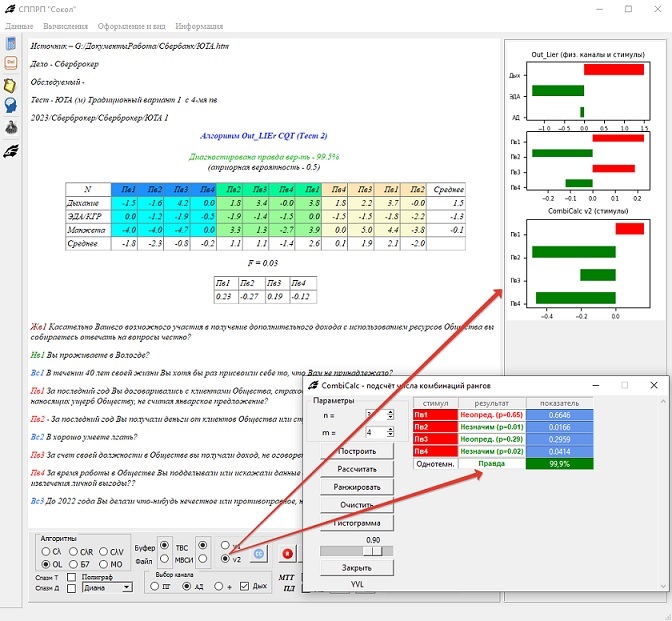Select the МВСИ radio button
This screenshot has width=672, height=621.
click(202, 558)
